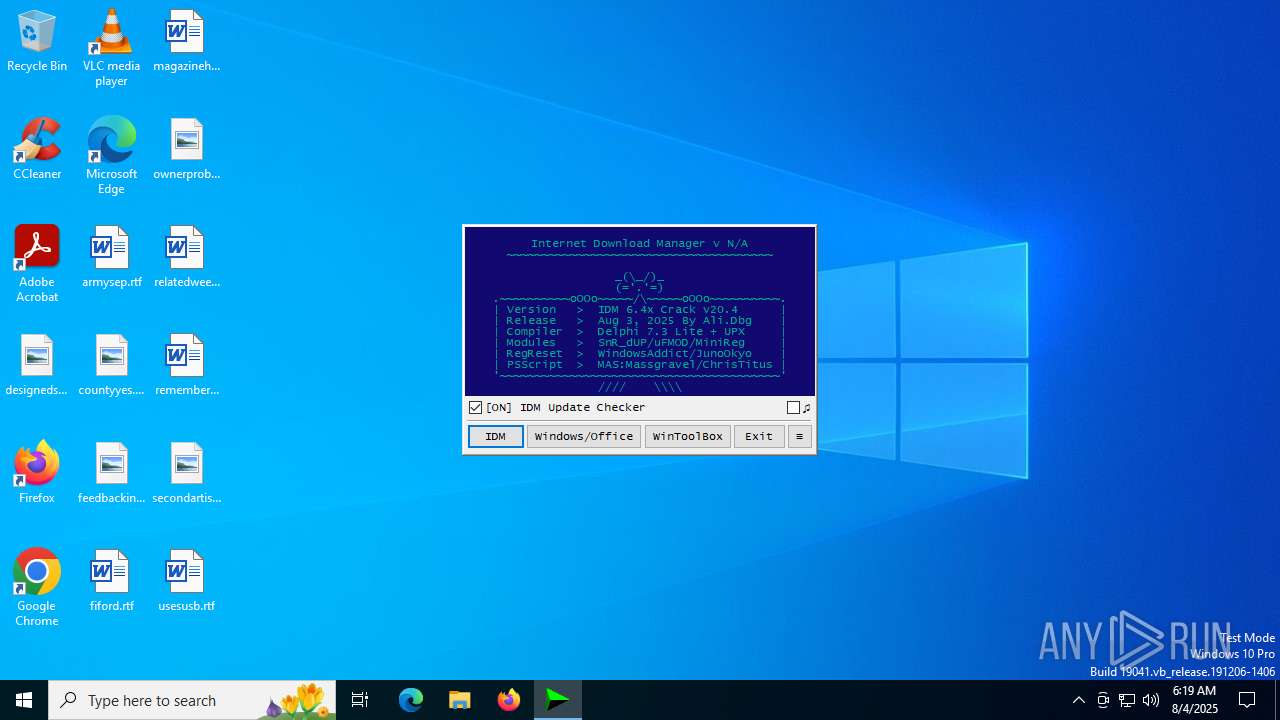Screen dimensions: 1280x720
Task: Open Microsoft Edge from the taskbar
Action: pyautogui.click(x=411, y=700)
